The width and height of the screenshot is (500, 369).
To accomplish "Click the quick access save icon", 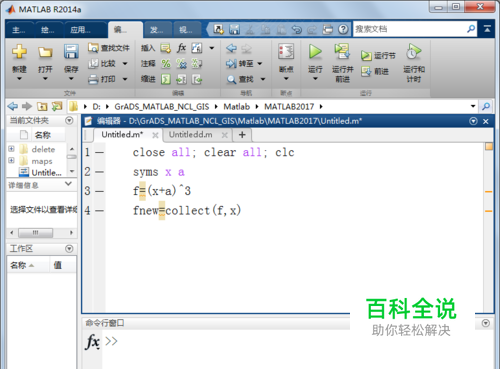I will tap(234, 29).
